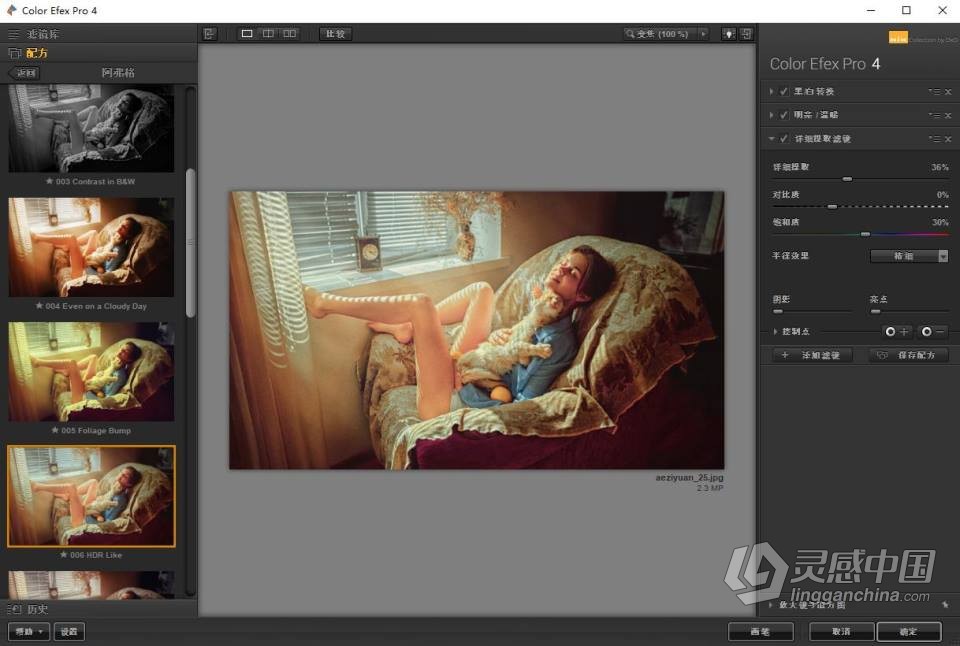
Task: Click the aeziyuan_25.jpg file name
Action: (x=689, y=478)
